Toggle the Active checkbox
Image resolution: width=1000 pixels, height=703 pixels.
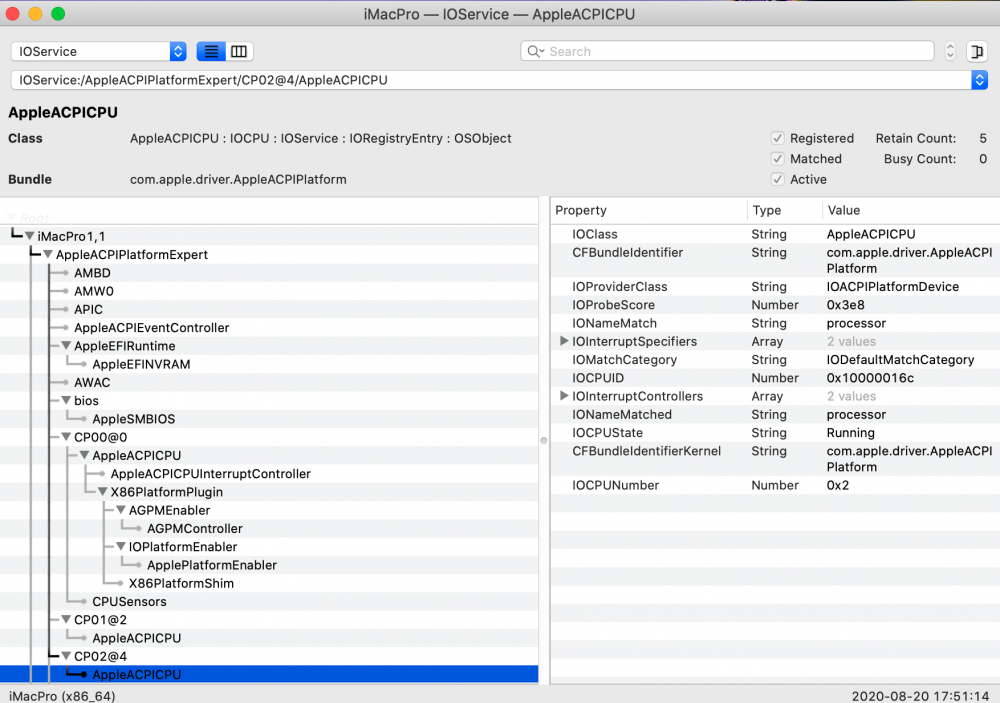click(x=777, y=179)
